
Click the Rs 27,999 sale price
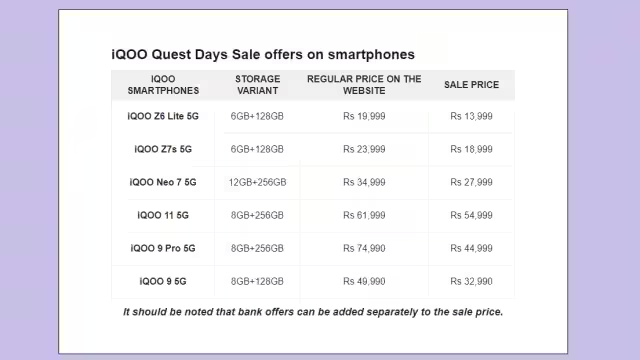[x=471, y=182]
